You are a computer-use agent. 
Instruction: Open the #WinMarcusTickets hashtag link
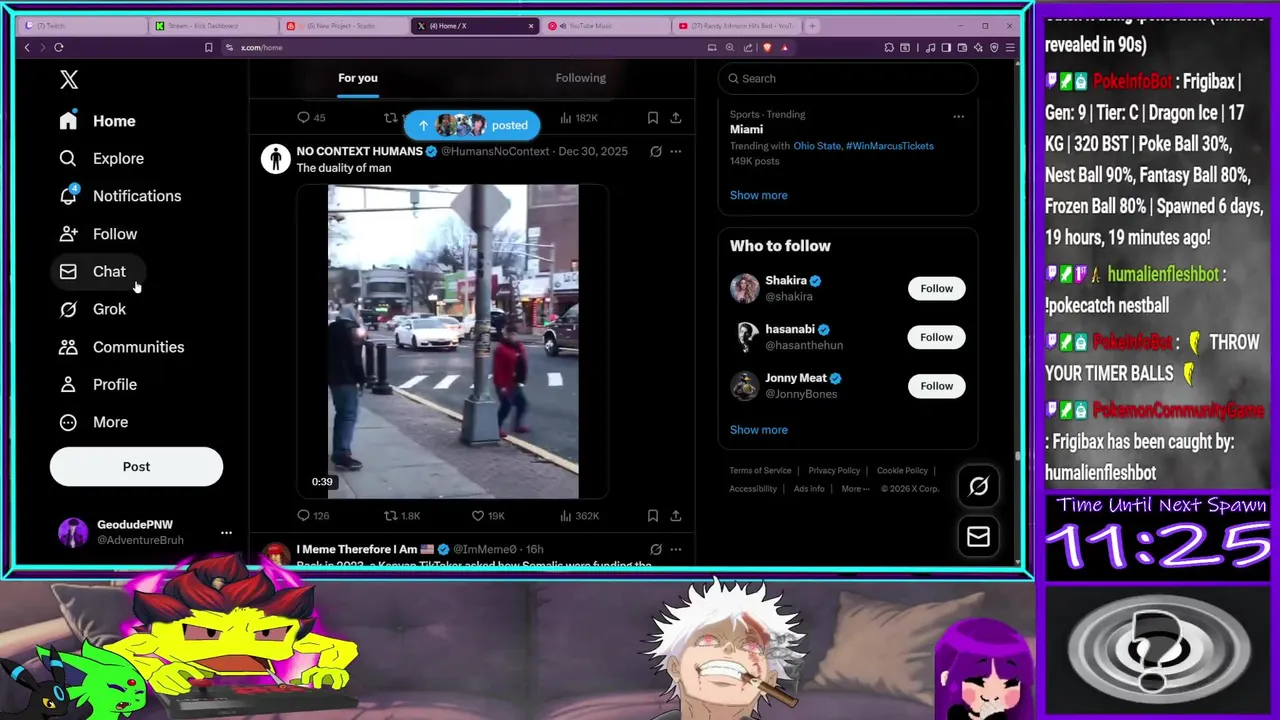click(890, 146)
